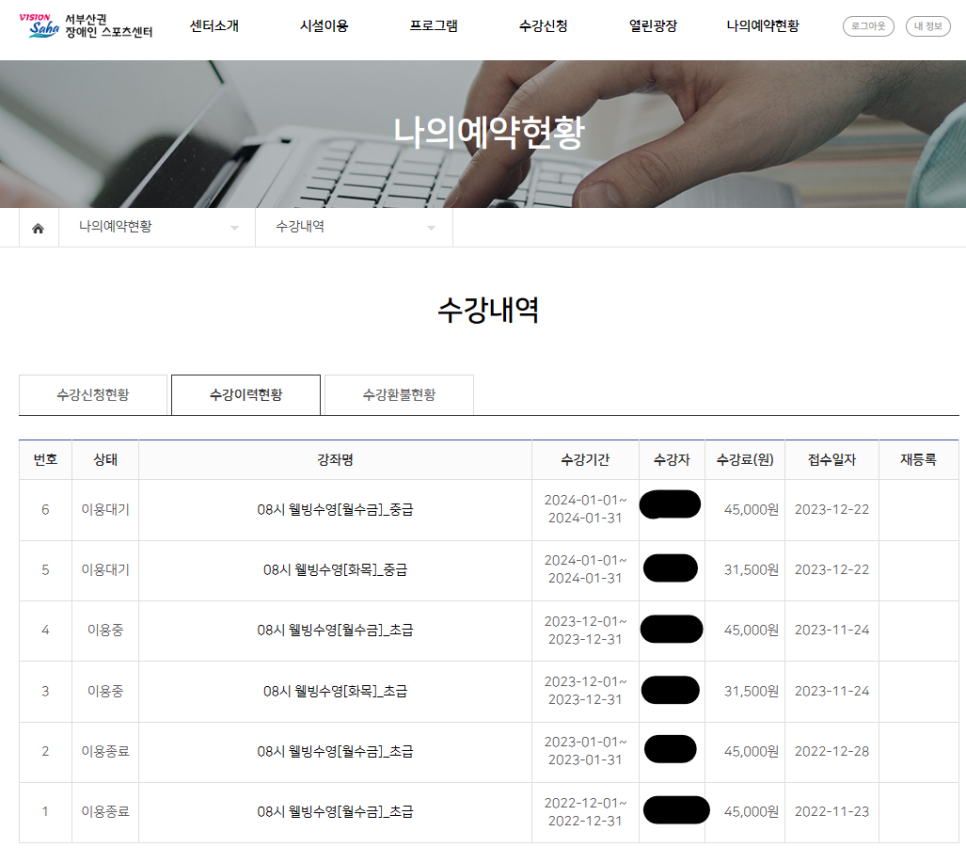Select course 08시 웰빙수영[월수금]_초급 in row 1
This screenshot has height=863, width=966.
[x=335, y=812]
